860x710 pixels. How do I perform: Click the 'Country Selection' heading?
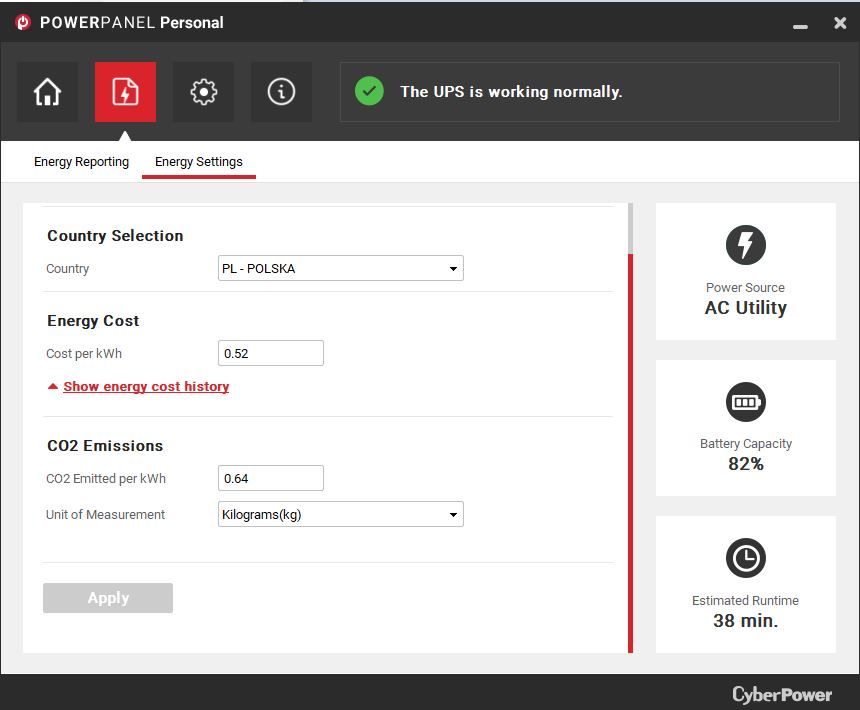pos(115,236)
